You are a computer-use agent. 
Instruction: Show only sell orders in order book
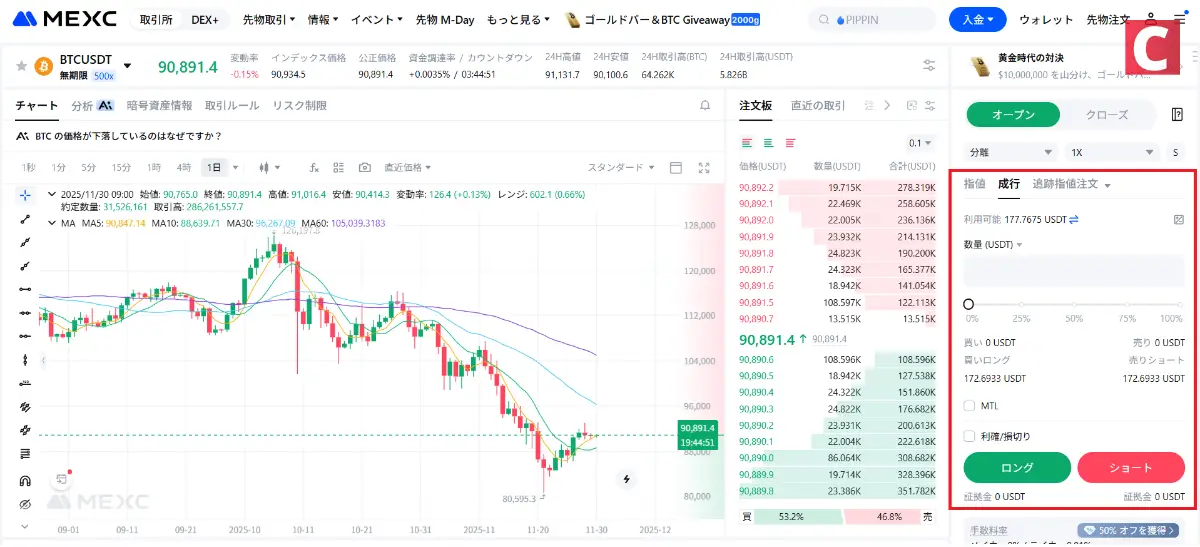point(790,143)
